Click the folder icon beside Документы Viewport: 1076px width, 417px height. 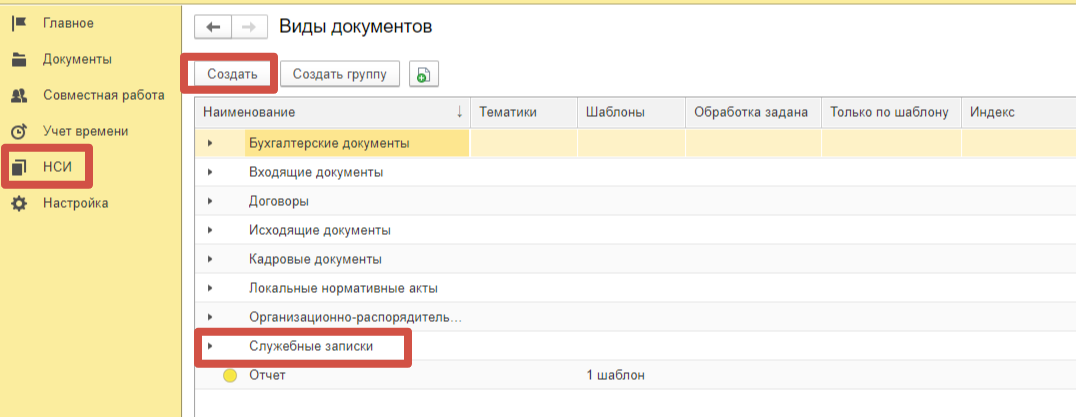pos(18,59)
